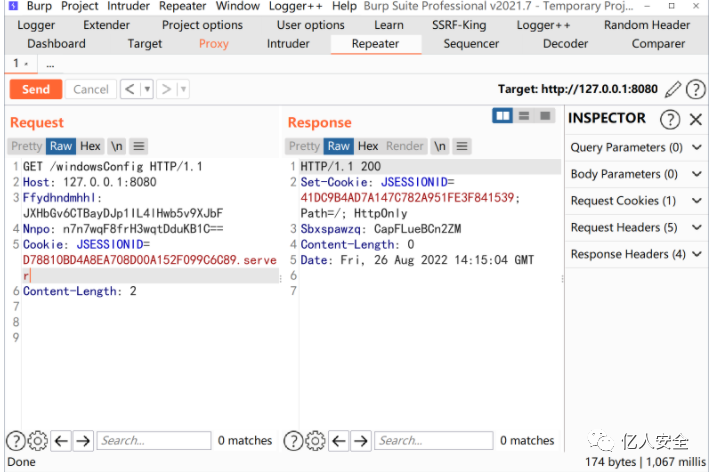Image resolution: width=711 pixels, height=472 pixels.
Task: Go forward to next request in history
Action: tap(166, 89)
